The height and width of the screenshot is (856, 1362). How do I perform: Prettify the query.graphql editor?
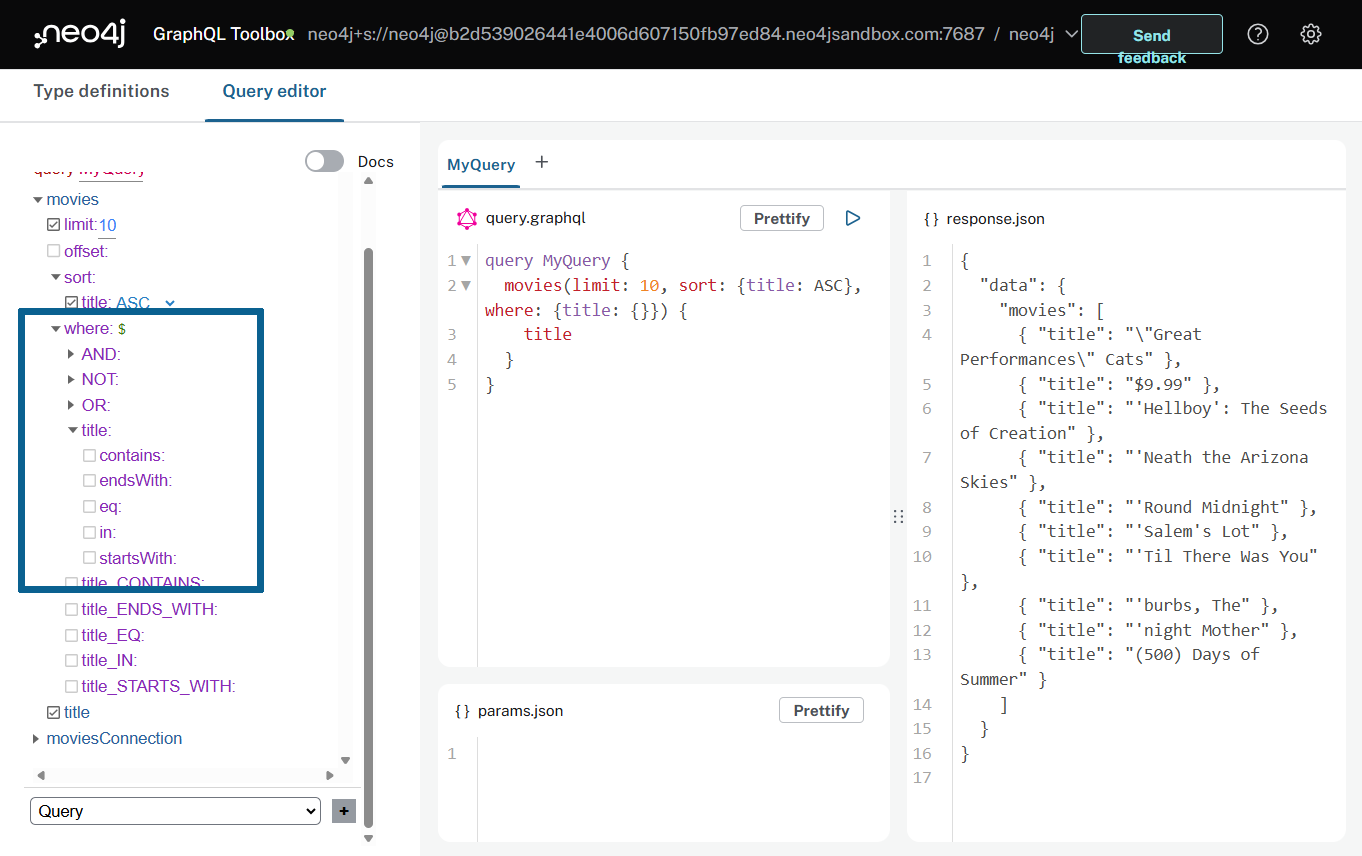pyautogui.click(x=782, y=218)
